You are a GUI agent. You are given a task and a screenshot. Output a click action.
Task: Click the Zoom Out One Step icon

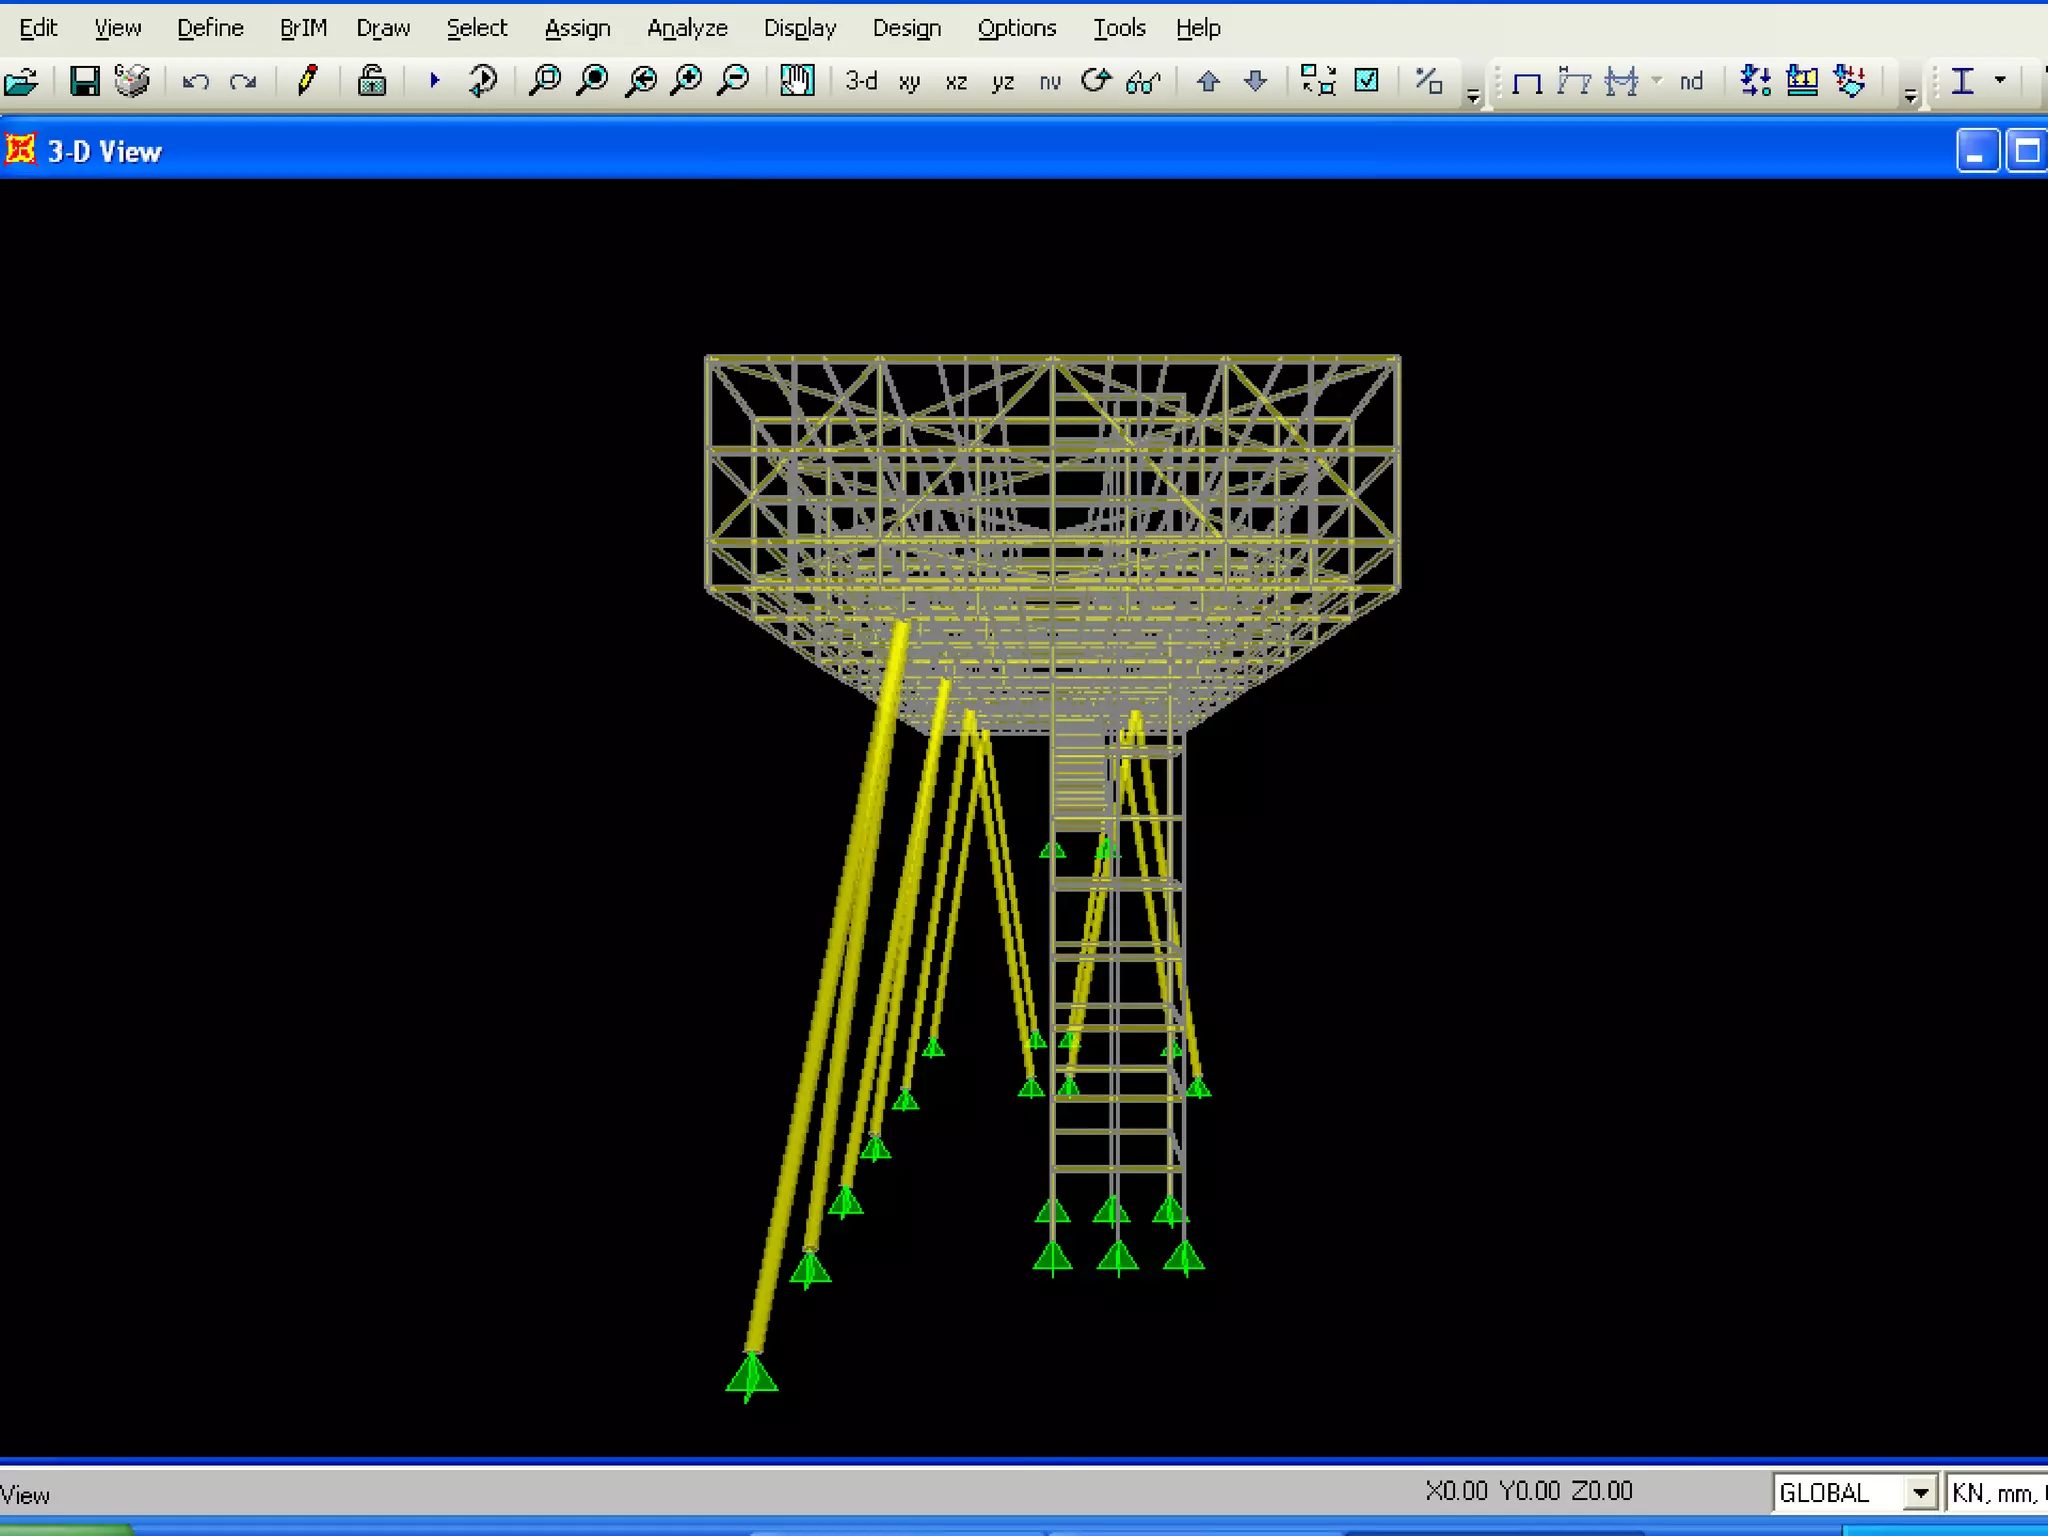[735, 80]
